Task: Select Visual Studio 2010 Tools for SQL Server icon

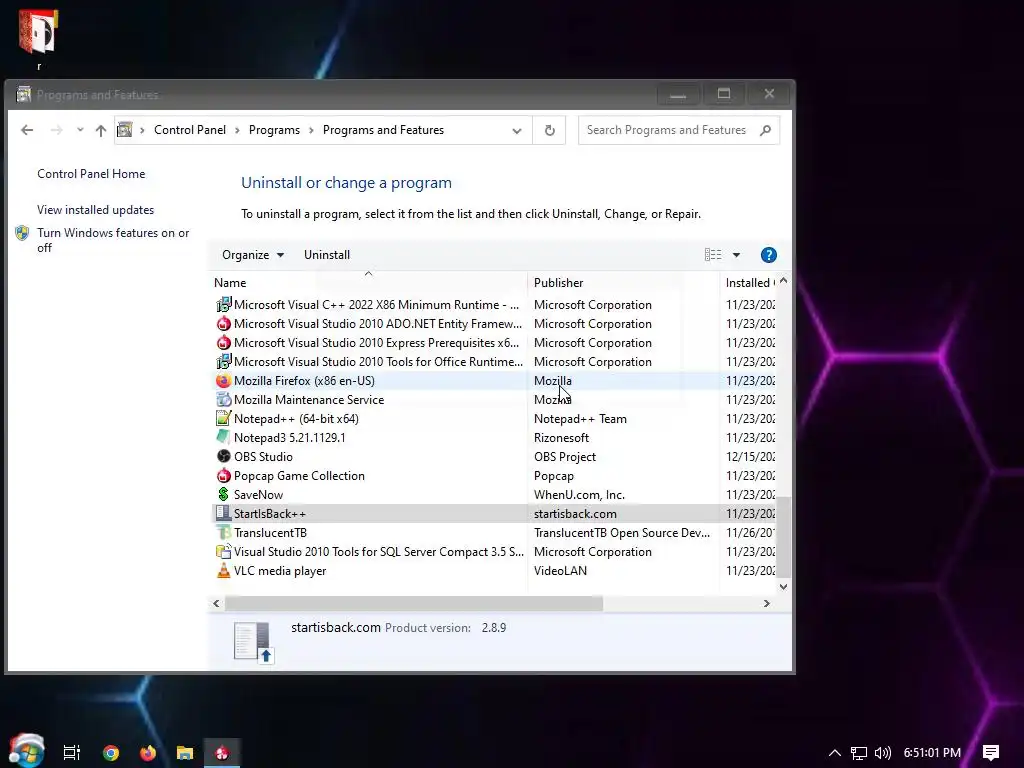Action: pos(223,551)
